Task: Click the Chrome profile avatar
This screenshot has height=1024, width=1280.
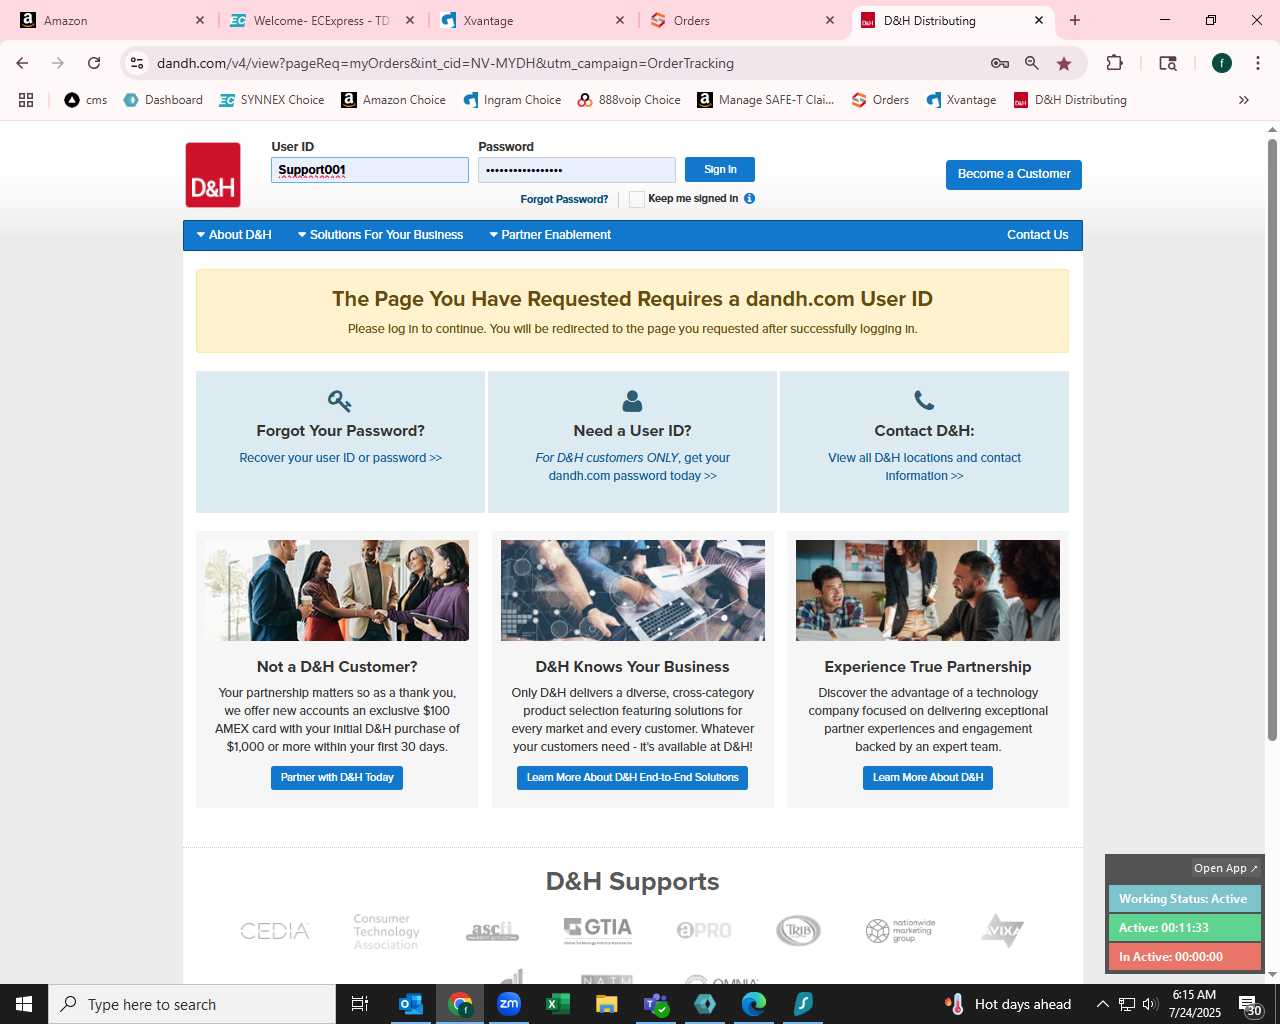Action: coord(1221,63)
